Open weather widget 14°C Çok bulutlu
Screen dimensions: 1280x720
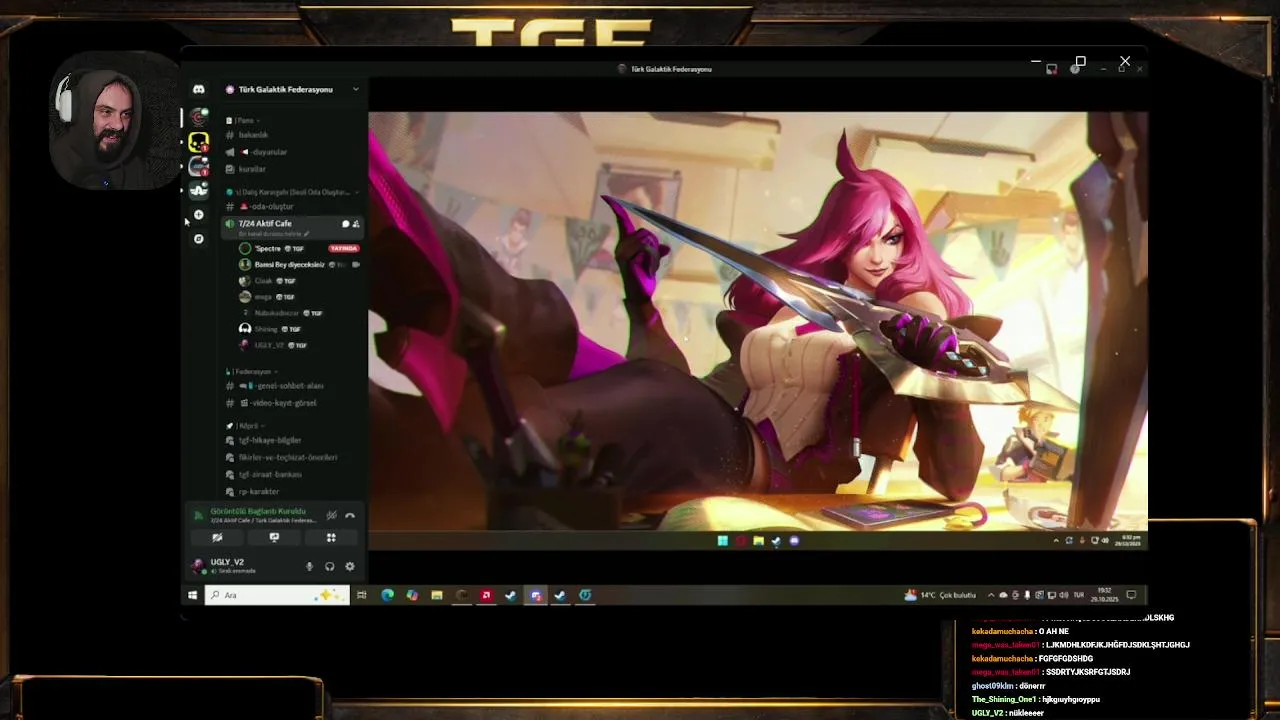pos(940,595)
